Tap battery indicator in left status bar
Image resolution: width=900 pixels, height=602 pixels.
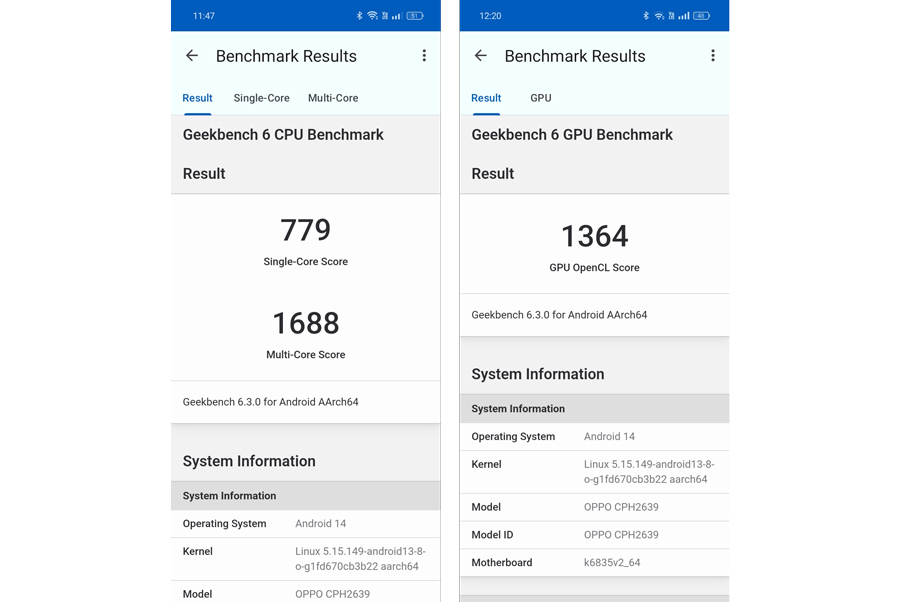[x=415, y=15]
